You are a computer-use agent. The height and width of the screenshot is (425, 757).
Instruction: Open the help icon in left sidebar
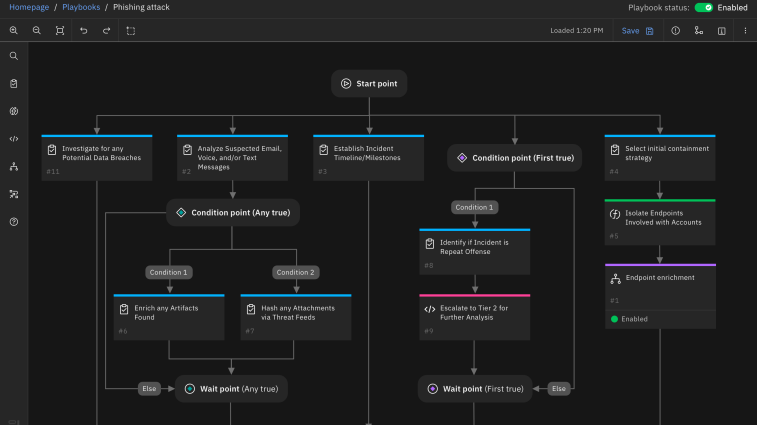14,222
